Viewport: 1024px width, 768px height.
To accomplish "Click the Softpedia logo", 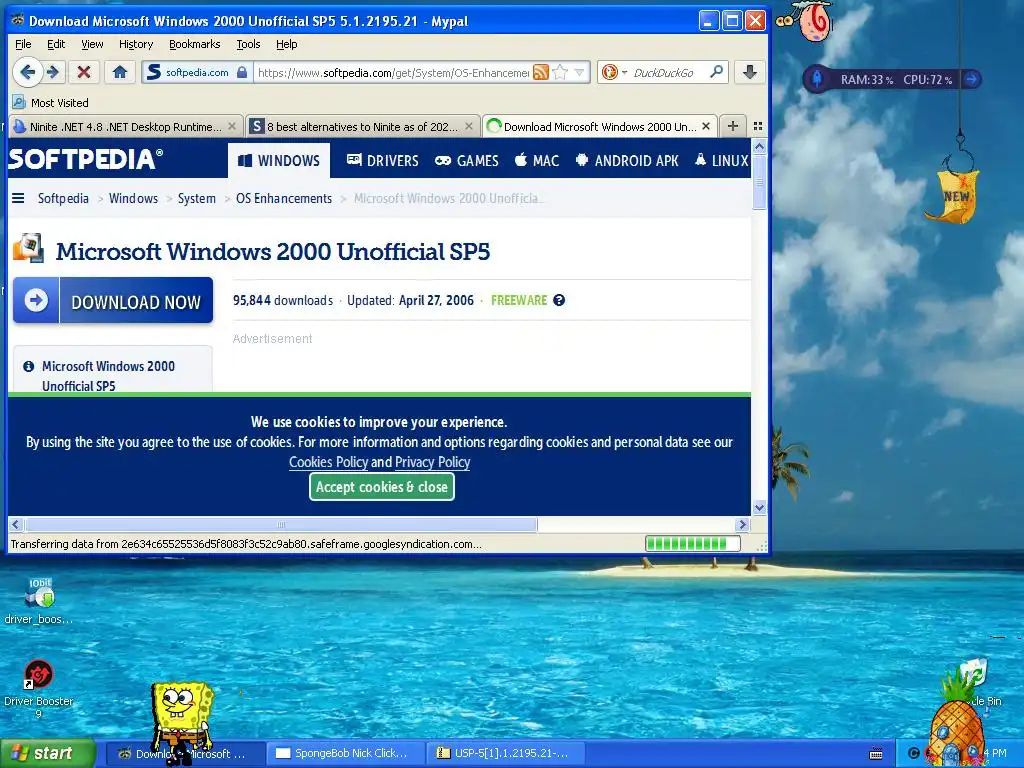I will pyautogui.click(x=86, y=159).
